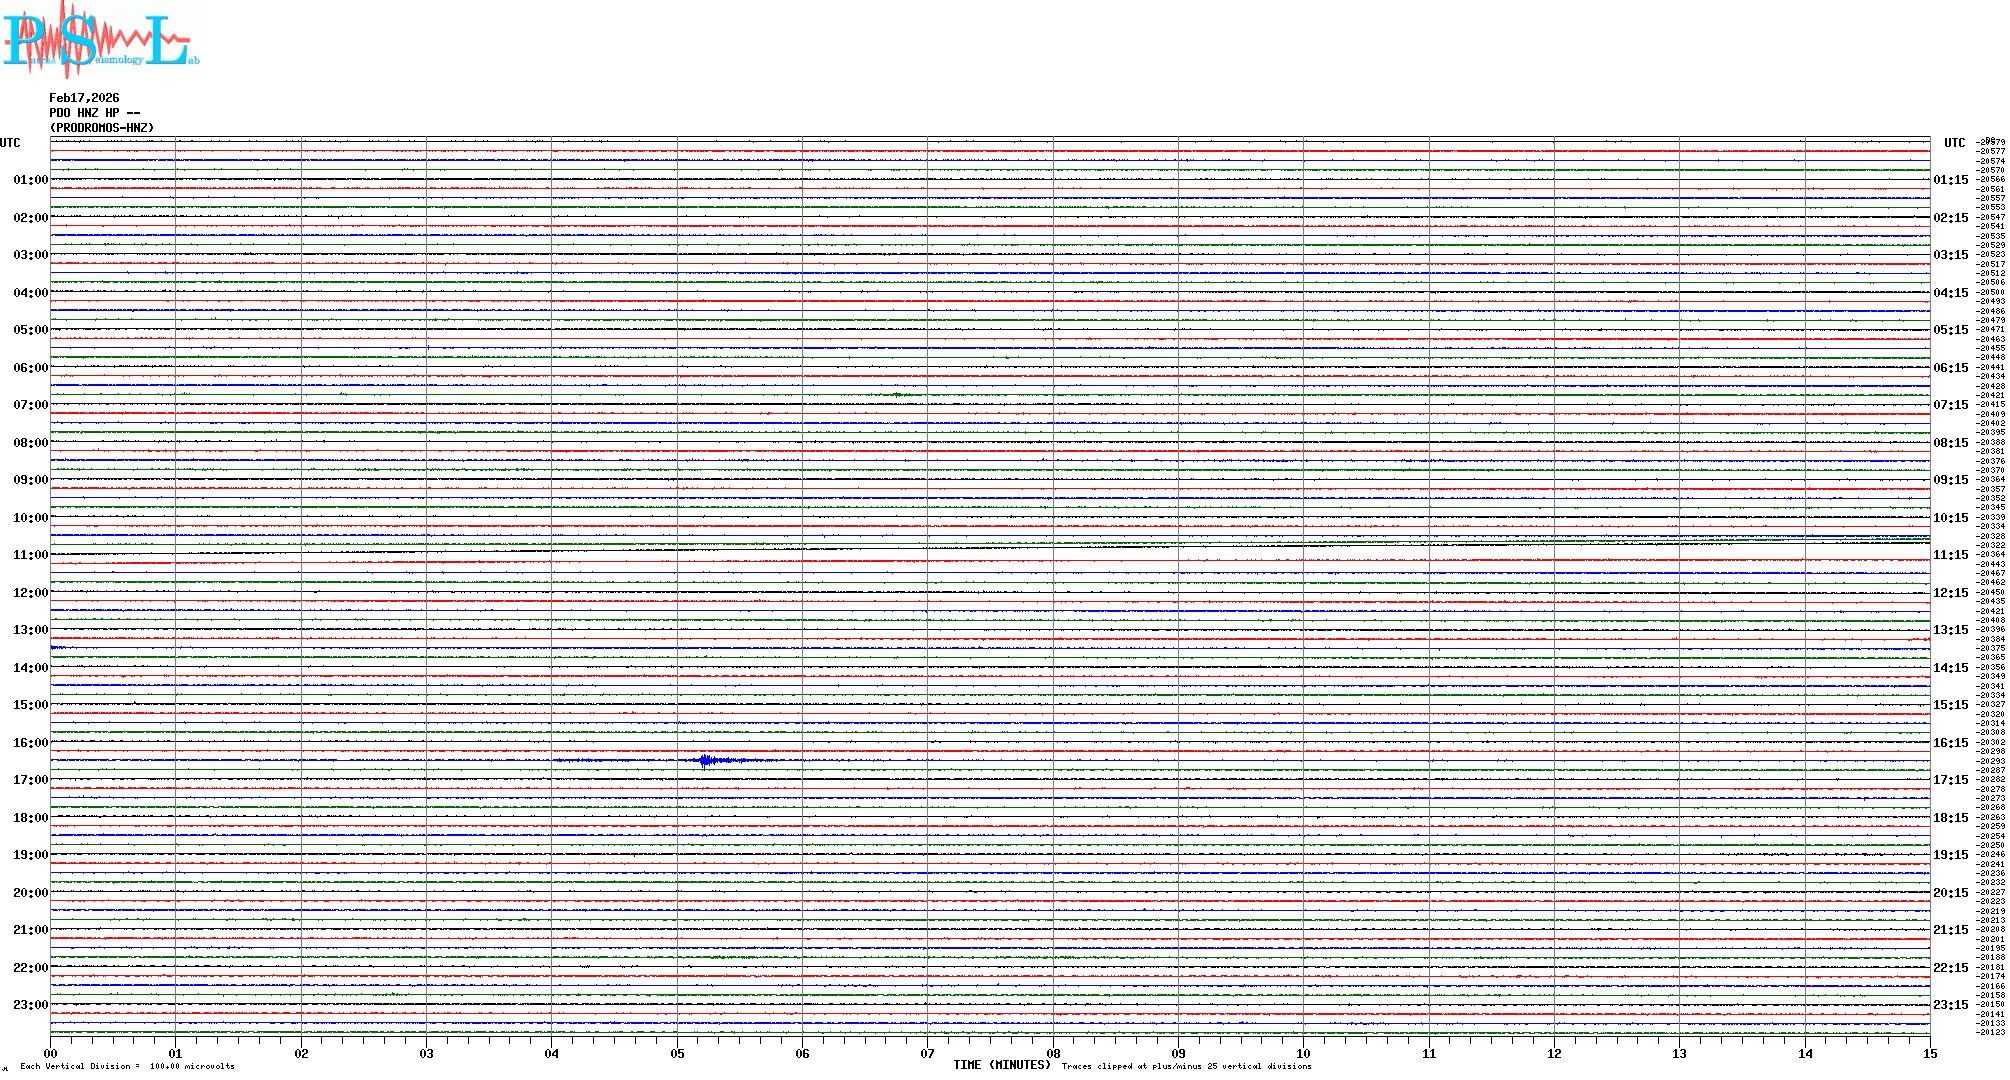Click the PSL Seismology Lab logo
Viewport: 2010px width, 1080px height.
click(100, 38)
